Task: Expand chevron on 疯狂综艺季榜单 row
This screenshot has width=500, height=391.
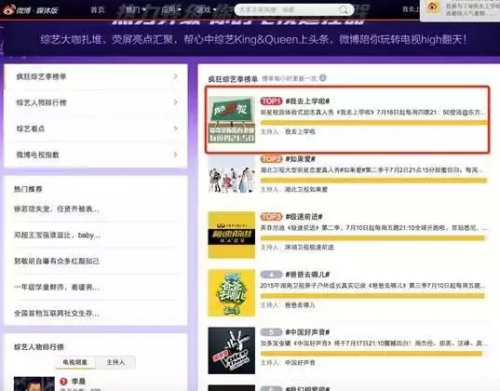Action: [x=175, y=77]
